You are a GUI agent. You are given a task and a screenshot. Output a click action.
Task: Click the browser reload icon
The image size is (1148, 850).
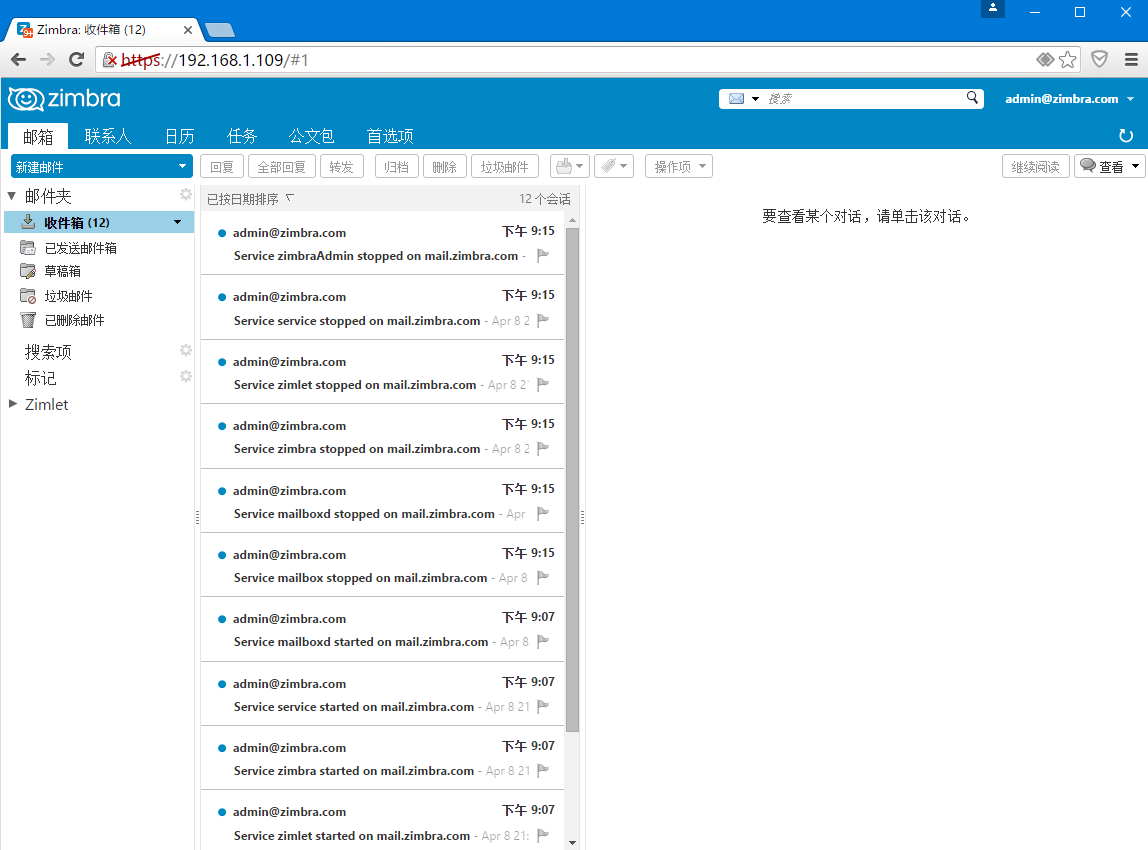(x=76, y=59)
